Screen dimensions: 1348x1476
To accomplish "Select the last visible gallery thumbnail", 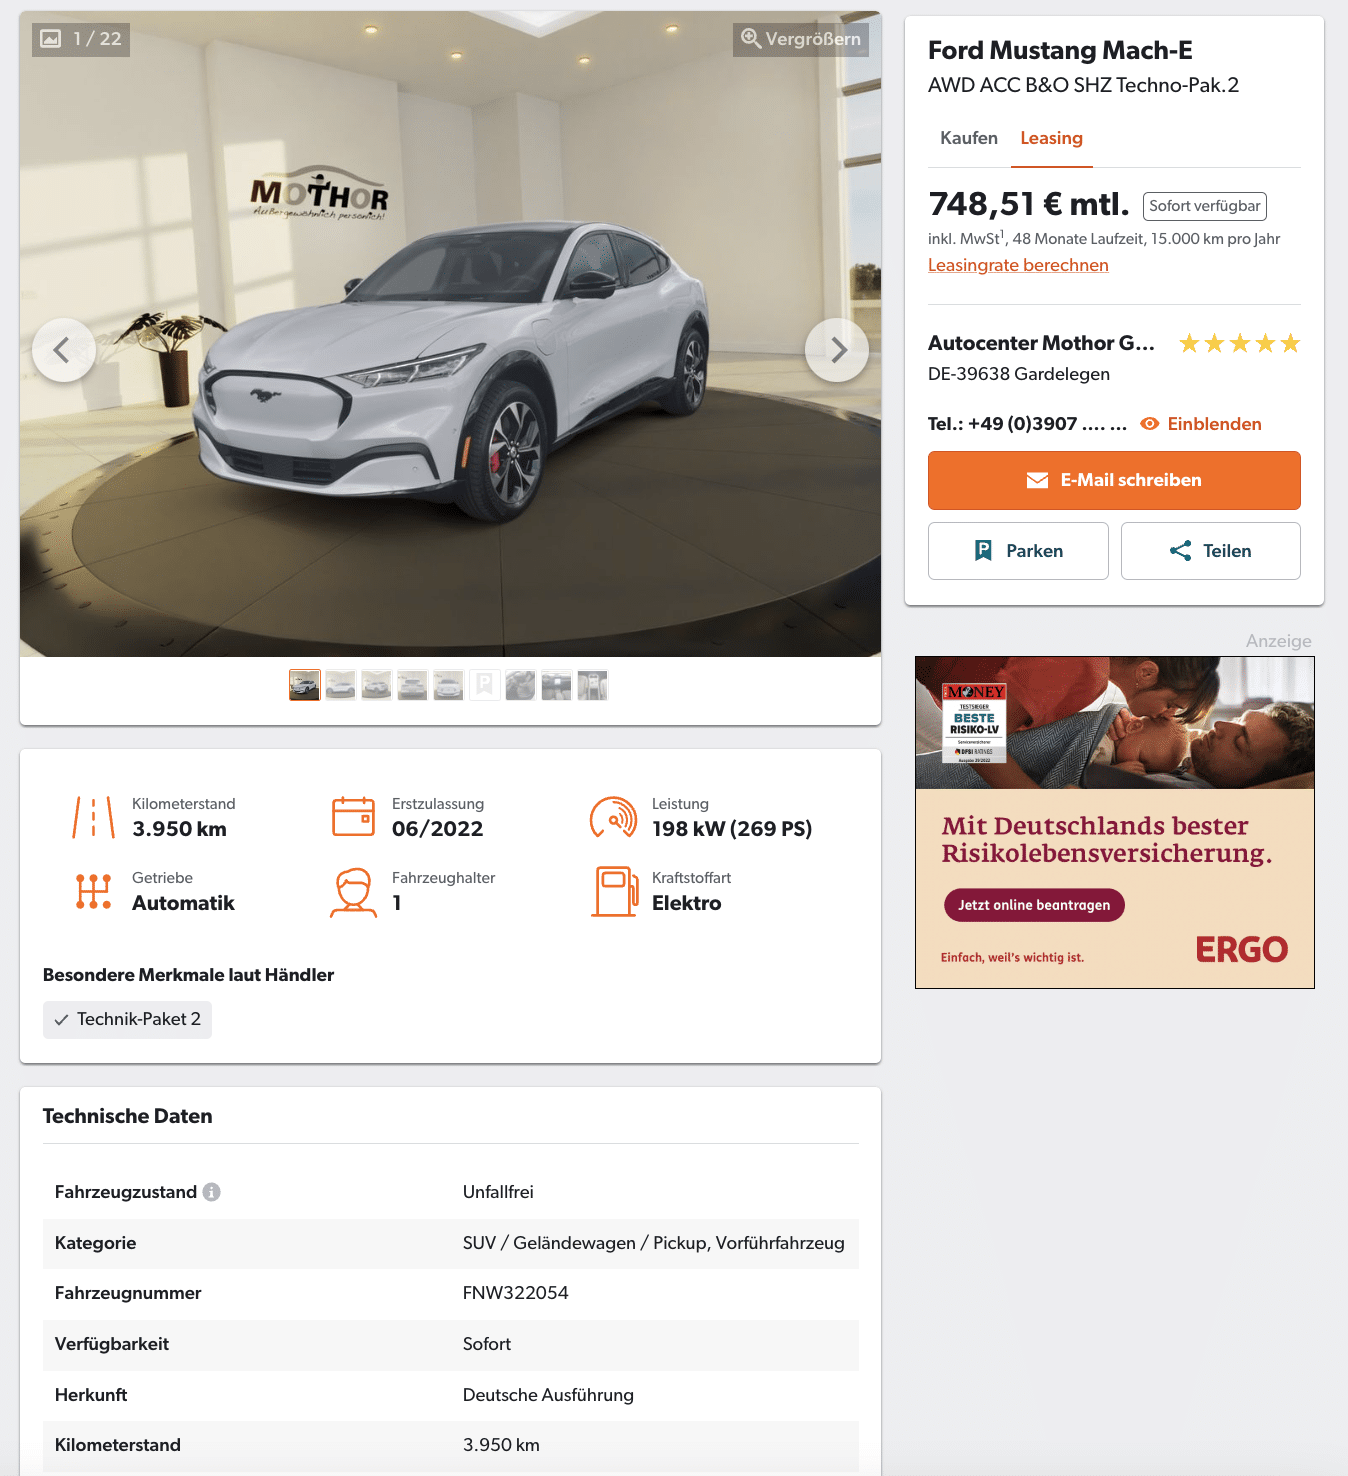I will coord(593,685).
